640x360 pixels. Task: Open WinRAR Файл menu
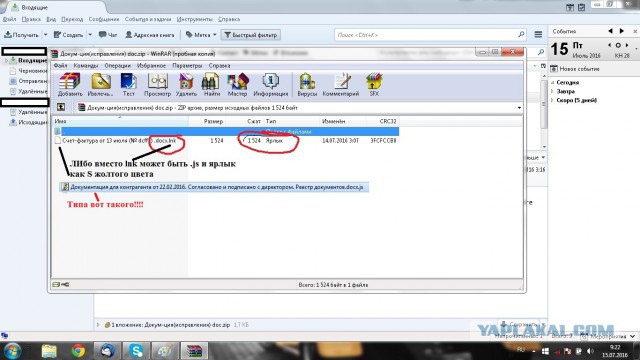click(60, 65)
